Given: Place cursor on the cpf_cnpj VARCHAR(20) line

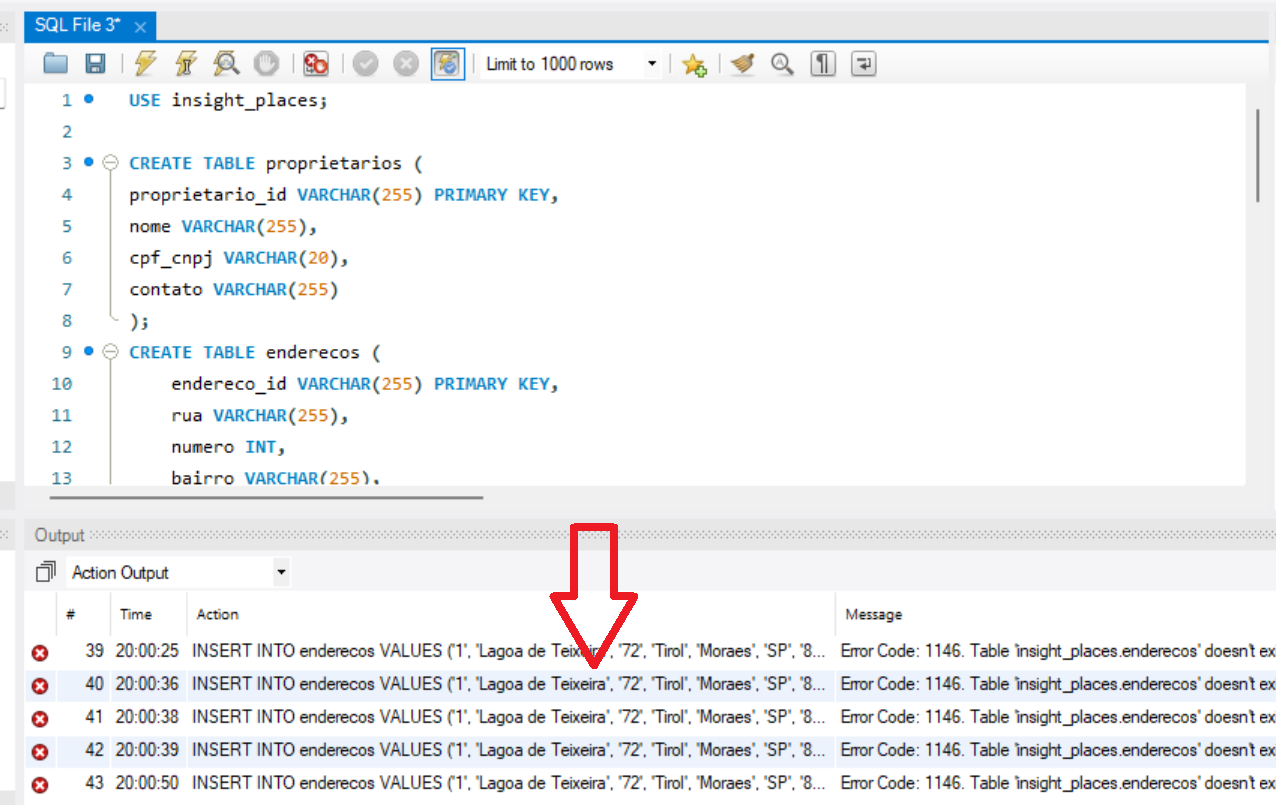Looking at the screenshot, I should click(238, 258).
